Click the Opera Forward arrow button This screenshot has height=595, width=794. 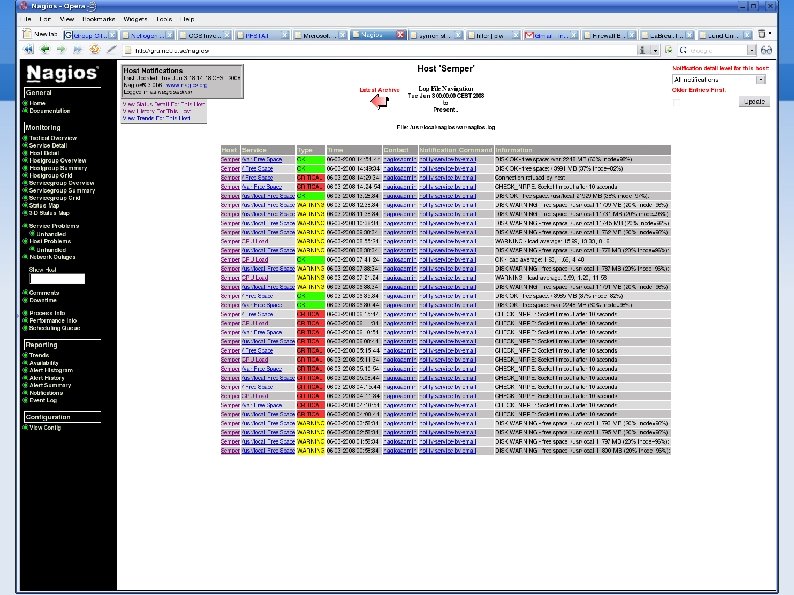pyautogui.click(x=61, y=50)
